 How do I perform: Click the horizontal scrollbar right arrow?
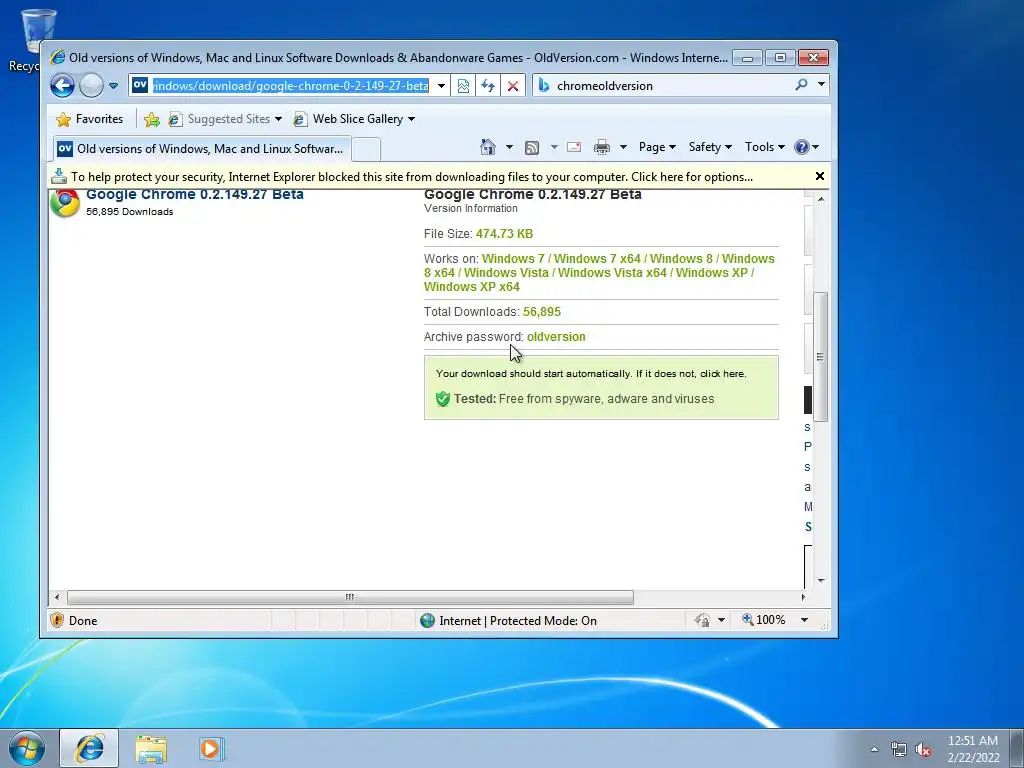coord(803,597)
